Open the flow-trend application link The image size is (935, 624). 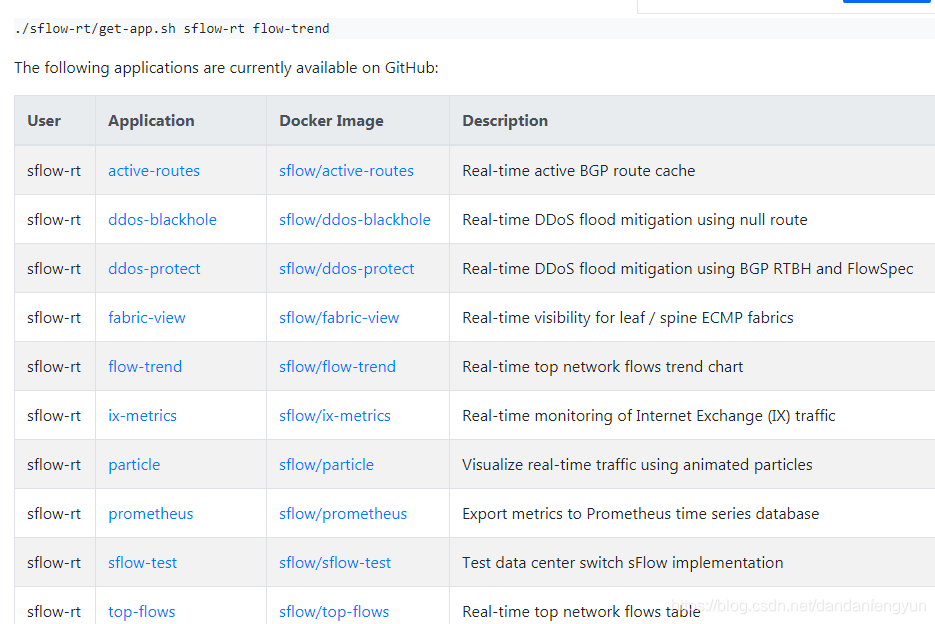(144, 366)
